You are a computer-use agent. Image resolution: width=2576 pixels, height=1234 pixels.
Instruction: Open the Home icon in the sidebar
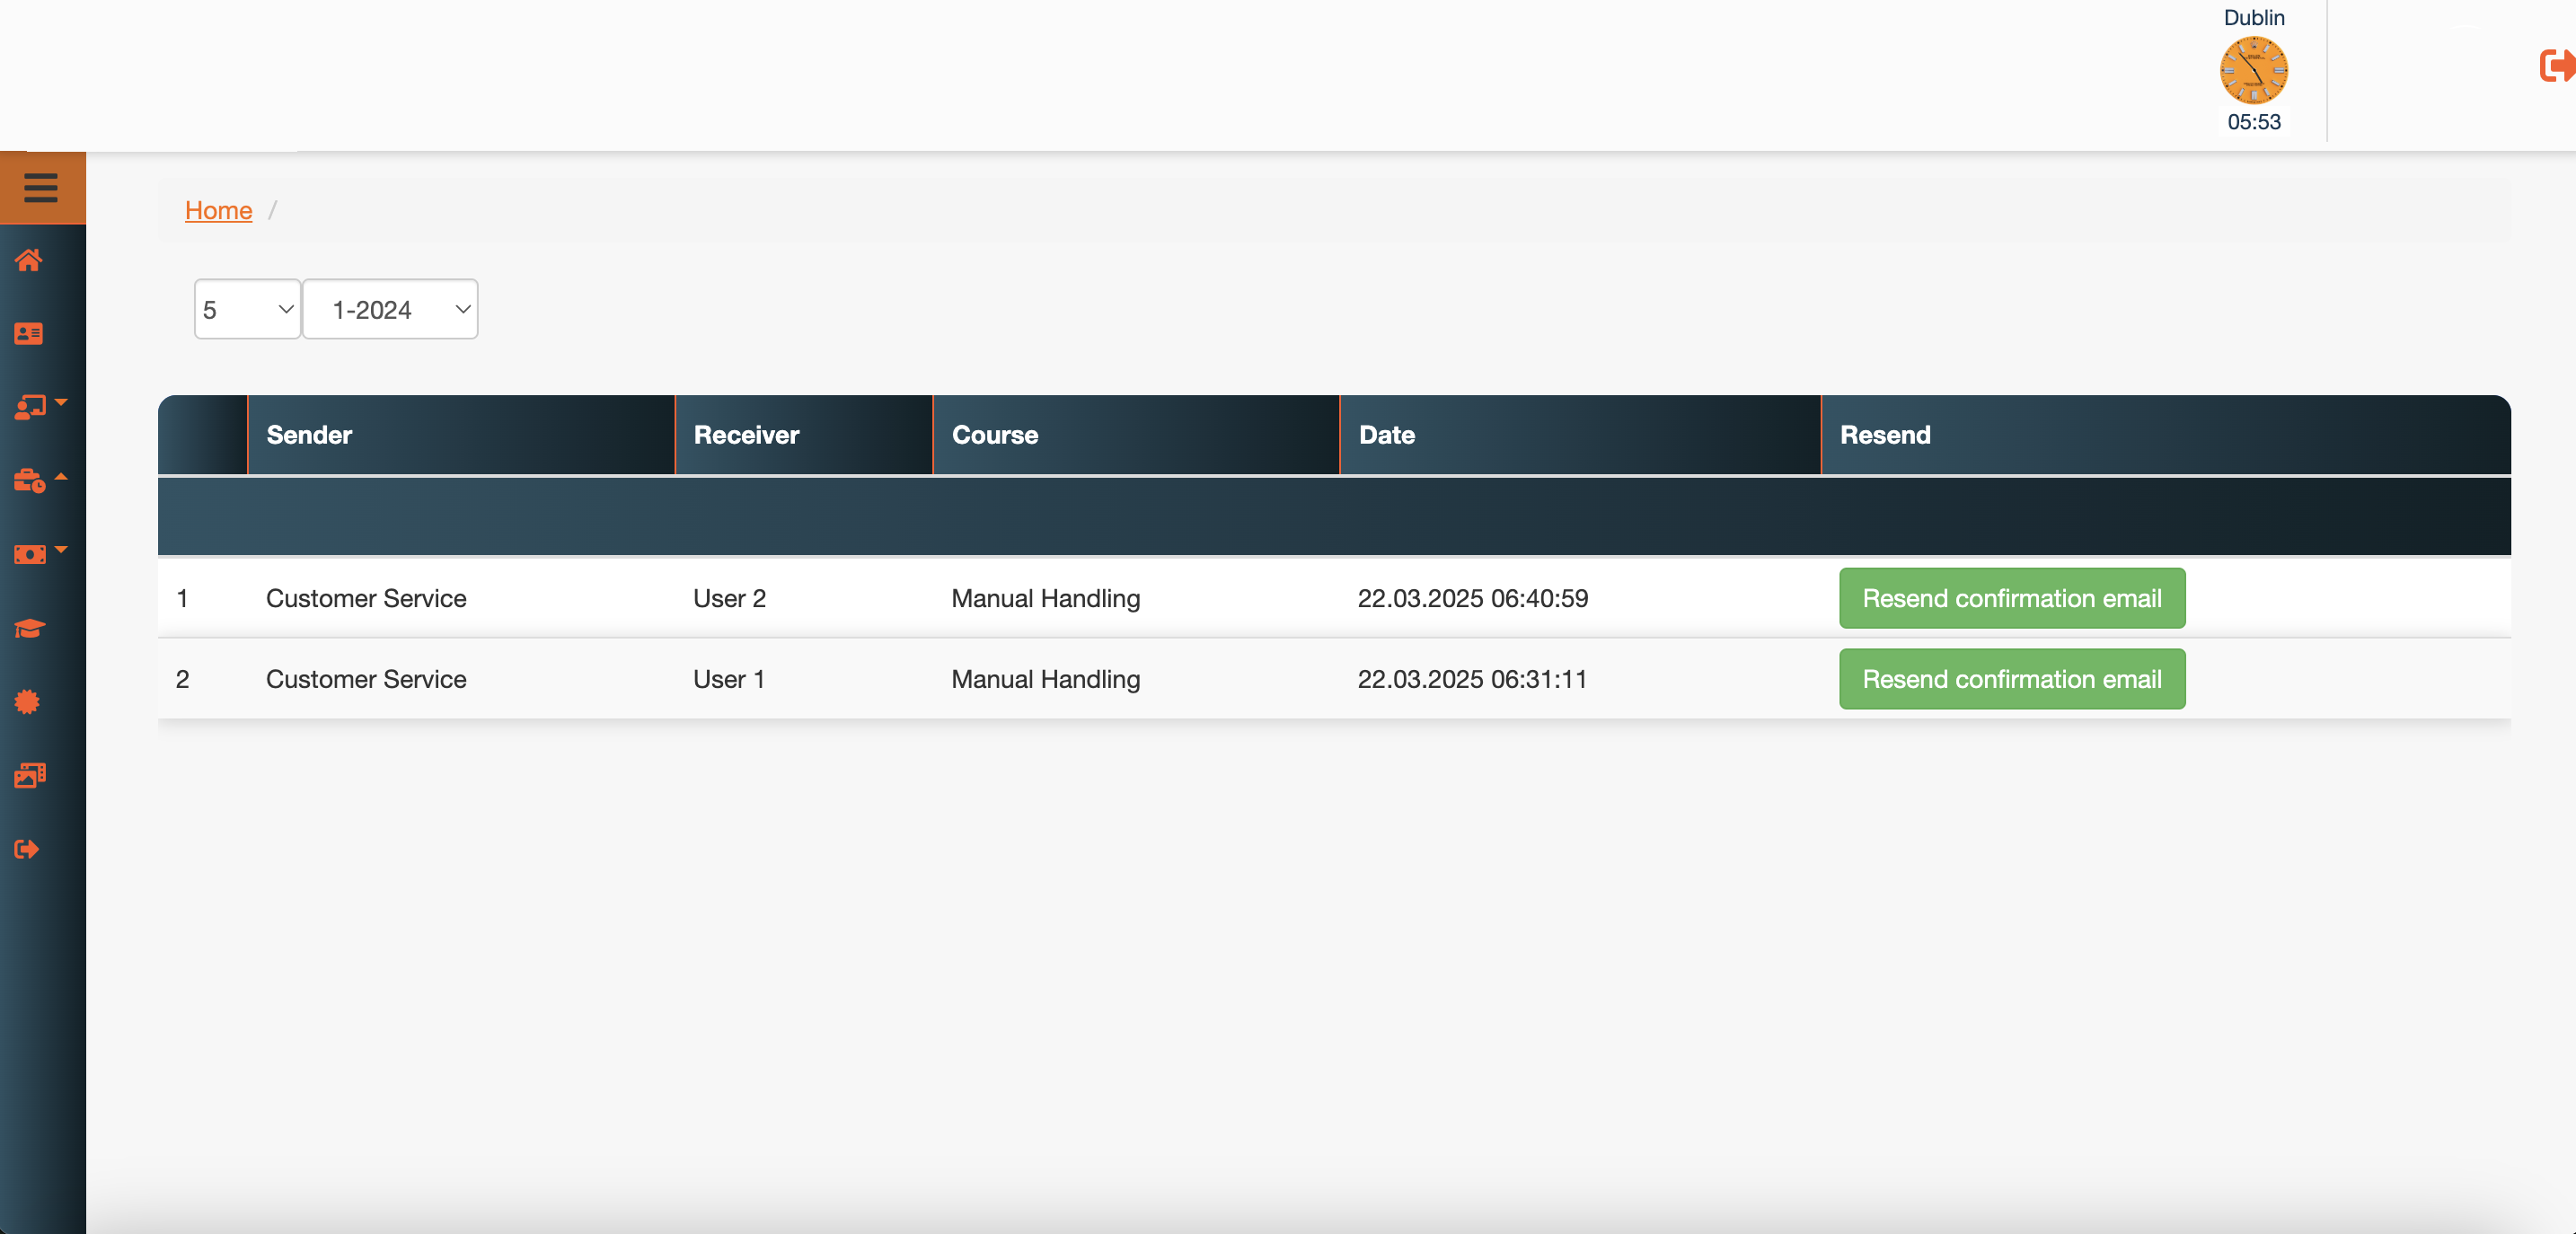(x=29, y=261)
